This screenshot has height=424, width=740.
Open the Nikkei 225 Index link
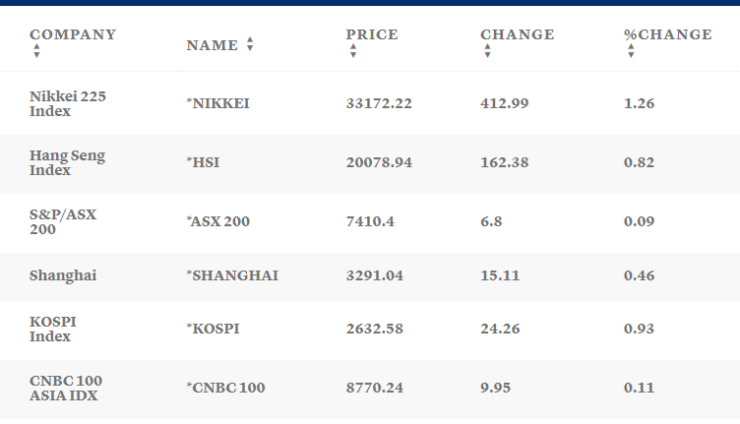(68, 104)
